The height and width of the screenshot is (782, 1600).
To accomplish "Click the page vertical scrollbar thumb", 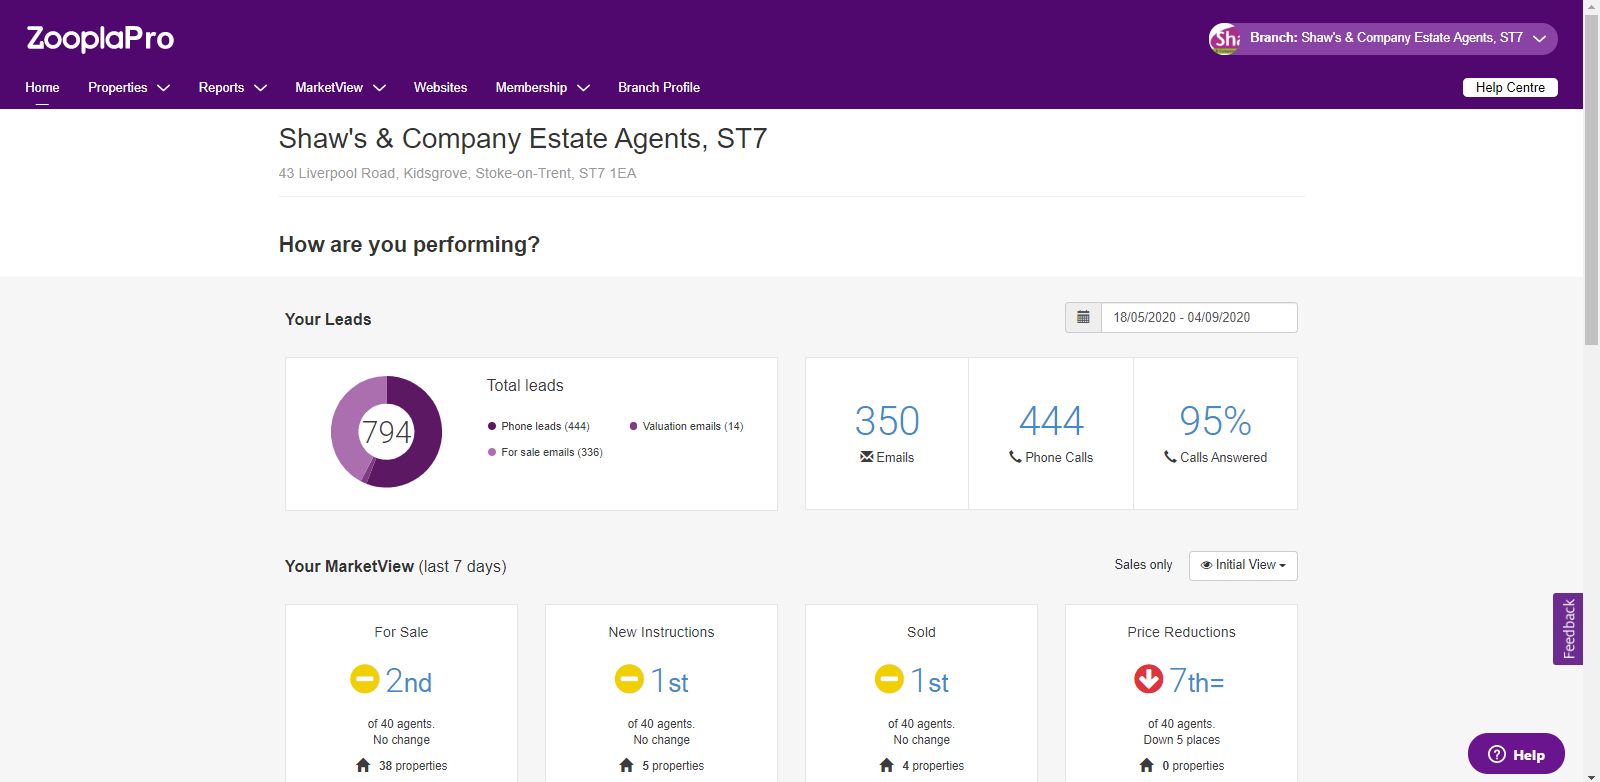I will coord(1591,179).
